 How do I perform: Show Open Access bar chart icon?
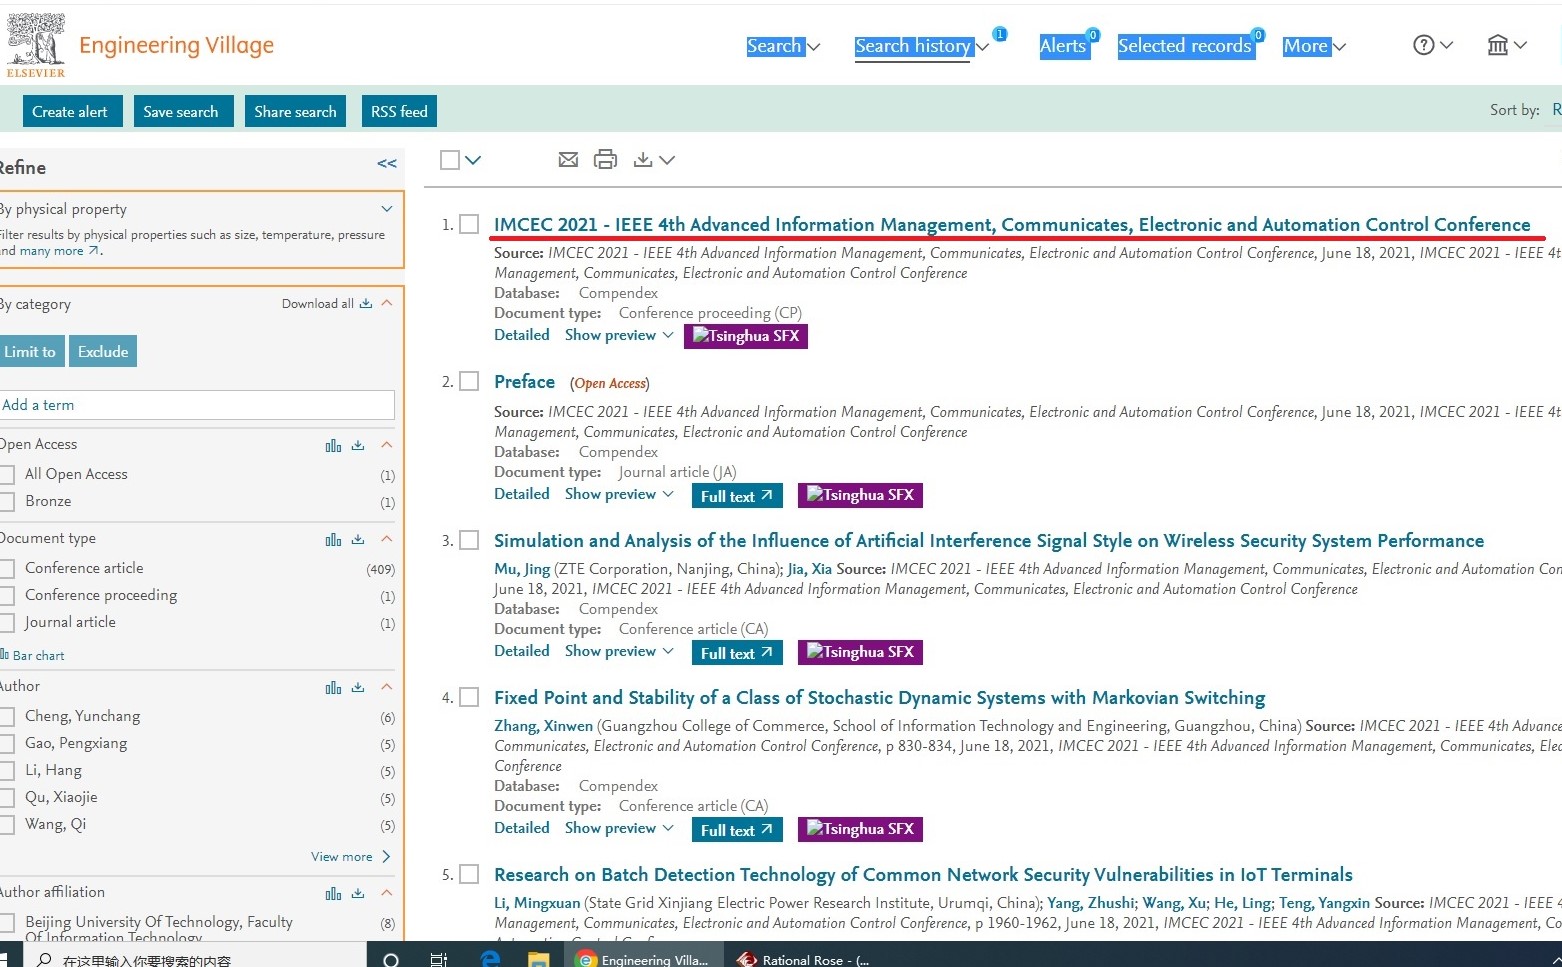[333, 446]
